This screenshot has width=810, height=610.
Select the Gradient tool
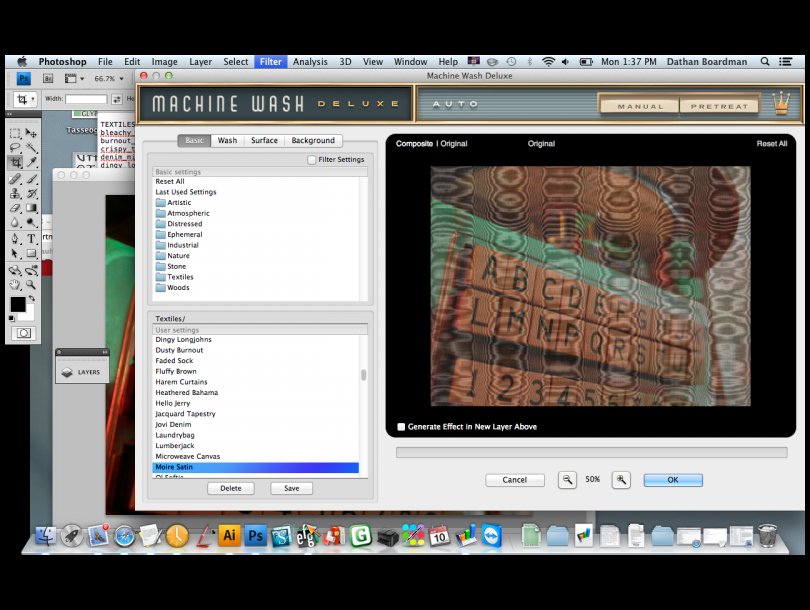[x=32, y=208]
